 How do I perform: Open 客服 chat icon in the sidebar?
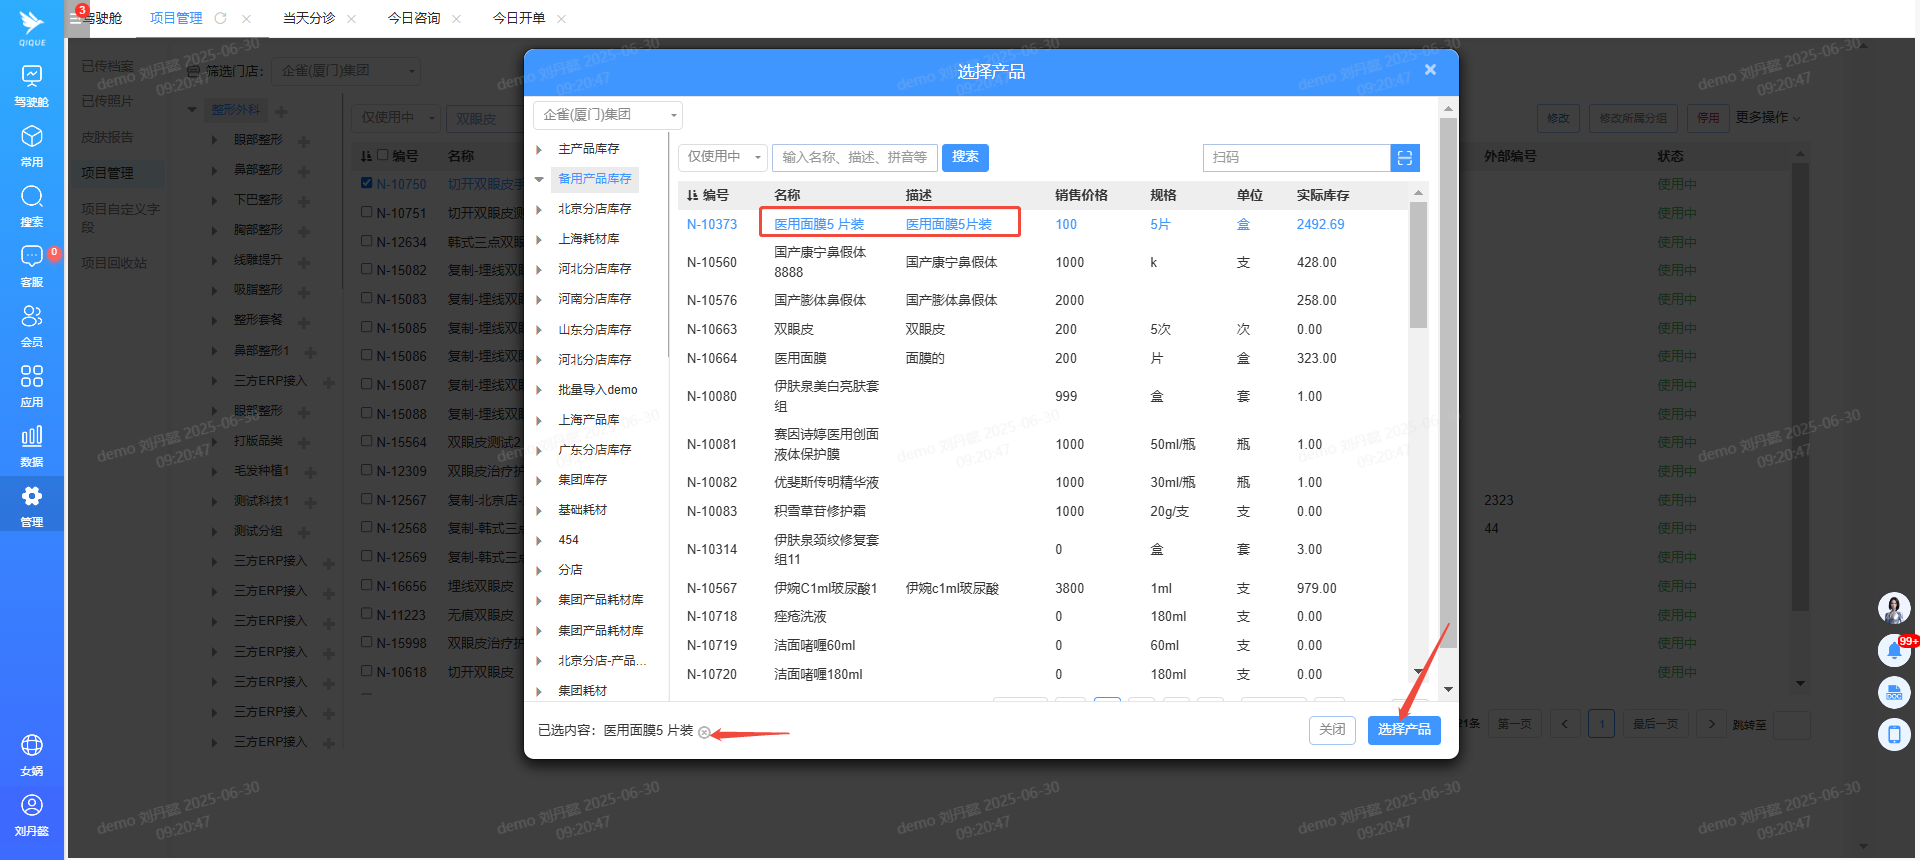(x=31, y=265)
